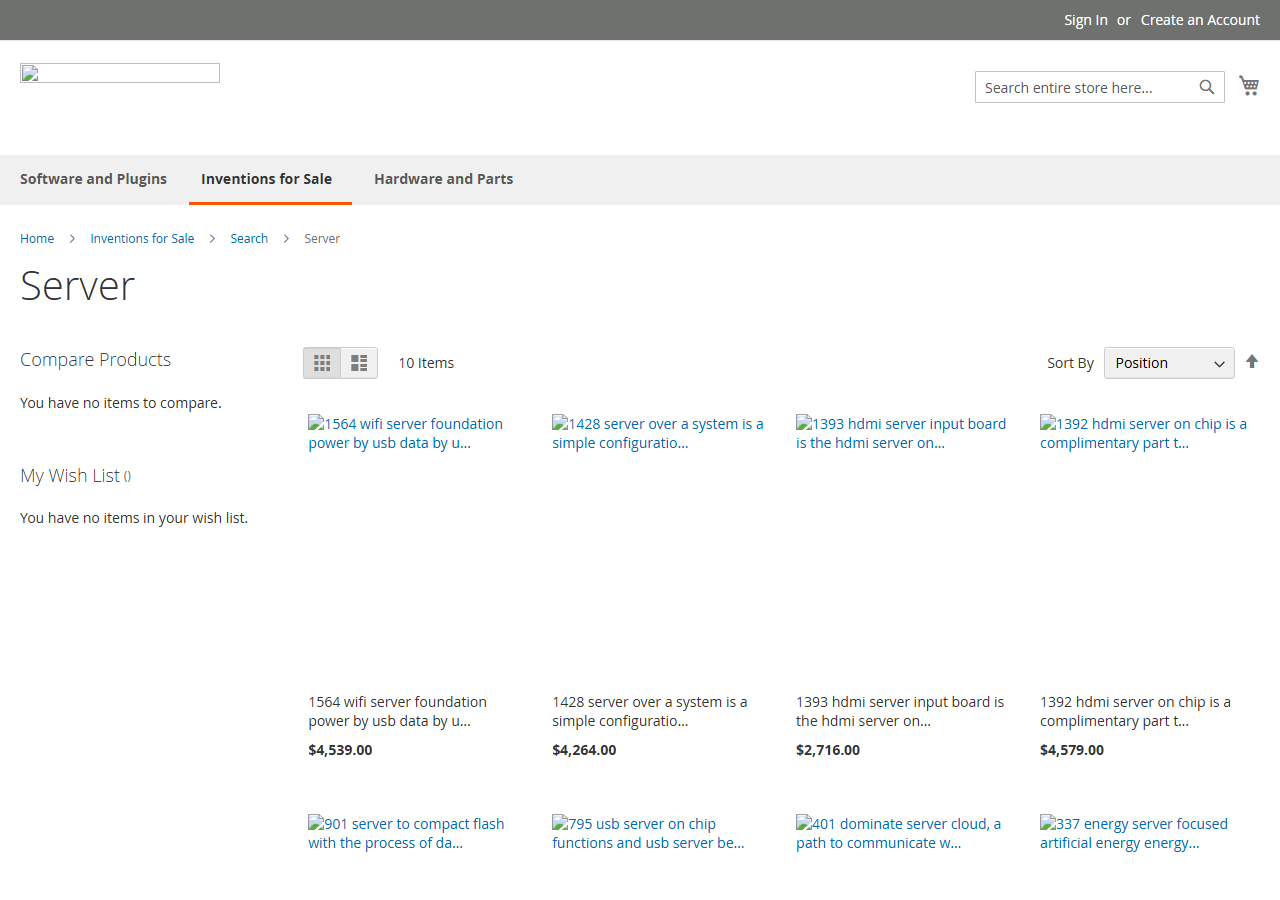Switch to grid view mode
This screenshot has height=900, width=1280.
click(x=322, y=363)
